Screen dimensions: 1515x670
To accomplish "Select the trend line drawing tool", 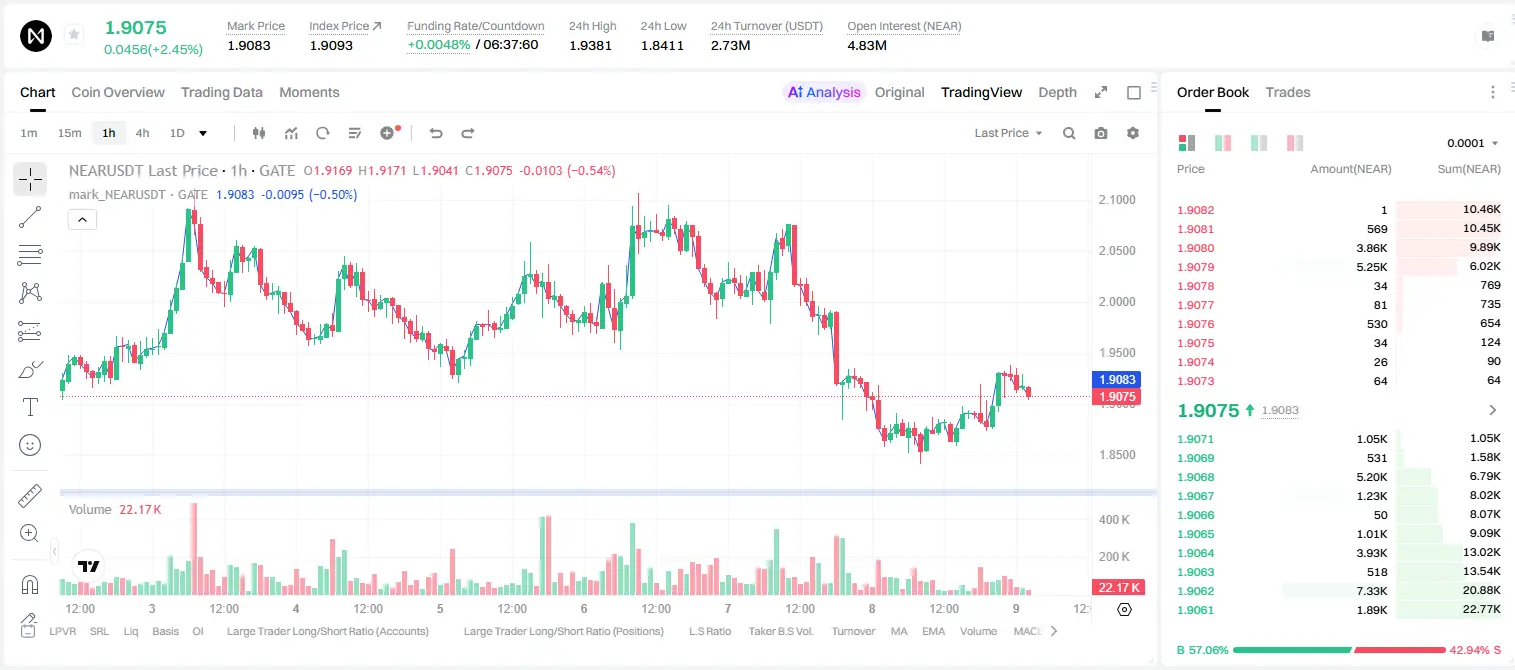I will coord(30,217).
